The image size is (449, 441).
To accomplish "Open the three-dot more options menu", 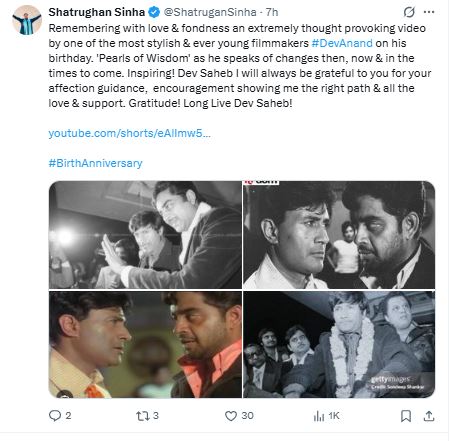I will click(429, 12).
